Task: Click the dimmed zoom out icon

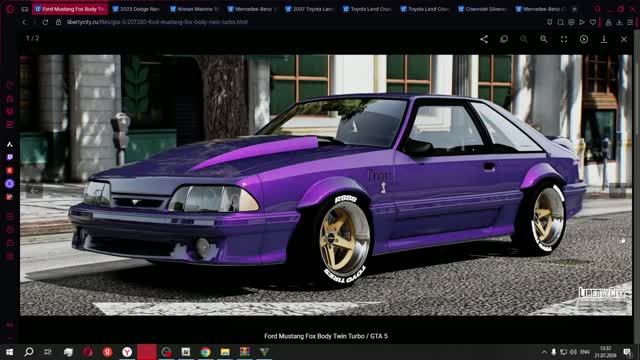Action: (x=524, y=39)
